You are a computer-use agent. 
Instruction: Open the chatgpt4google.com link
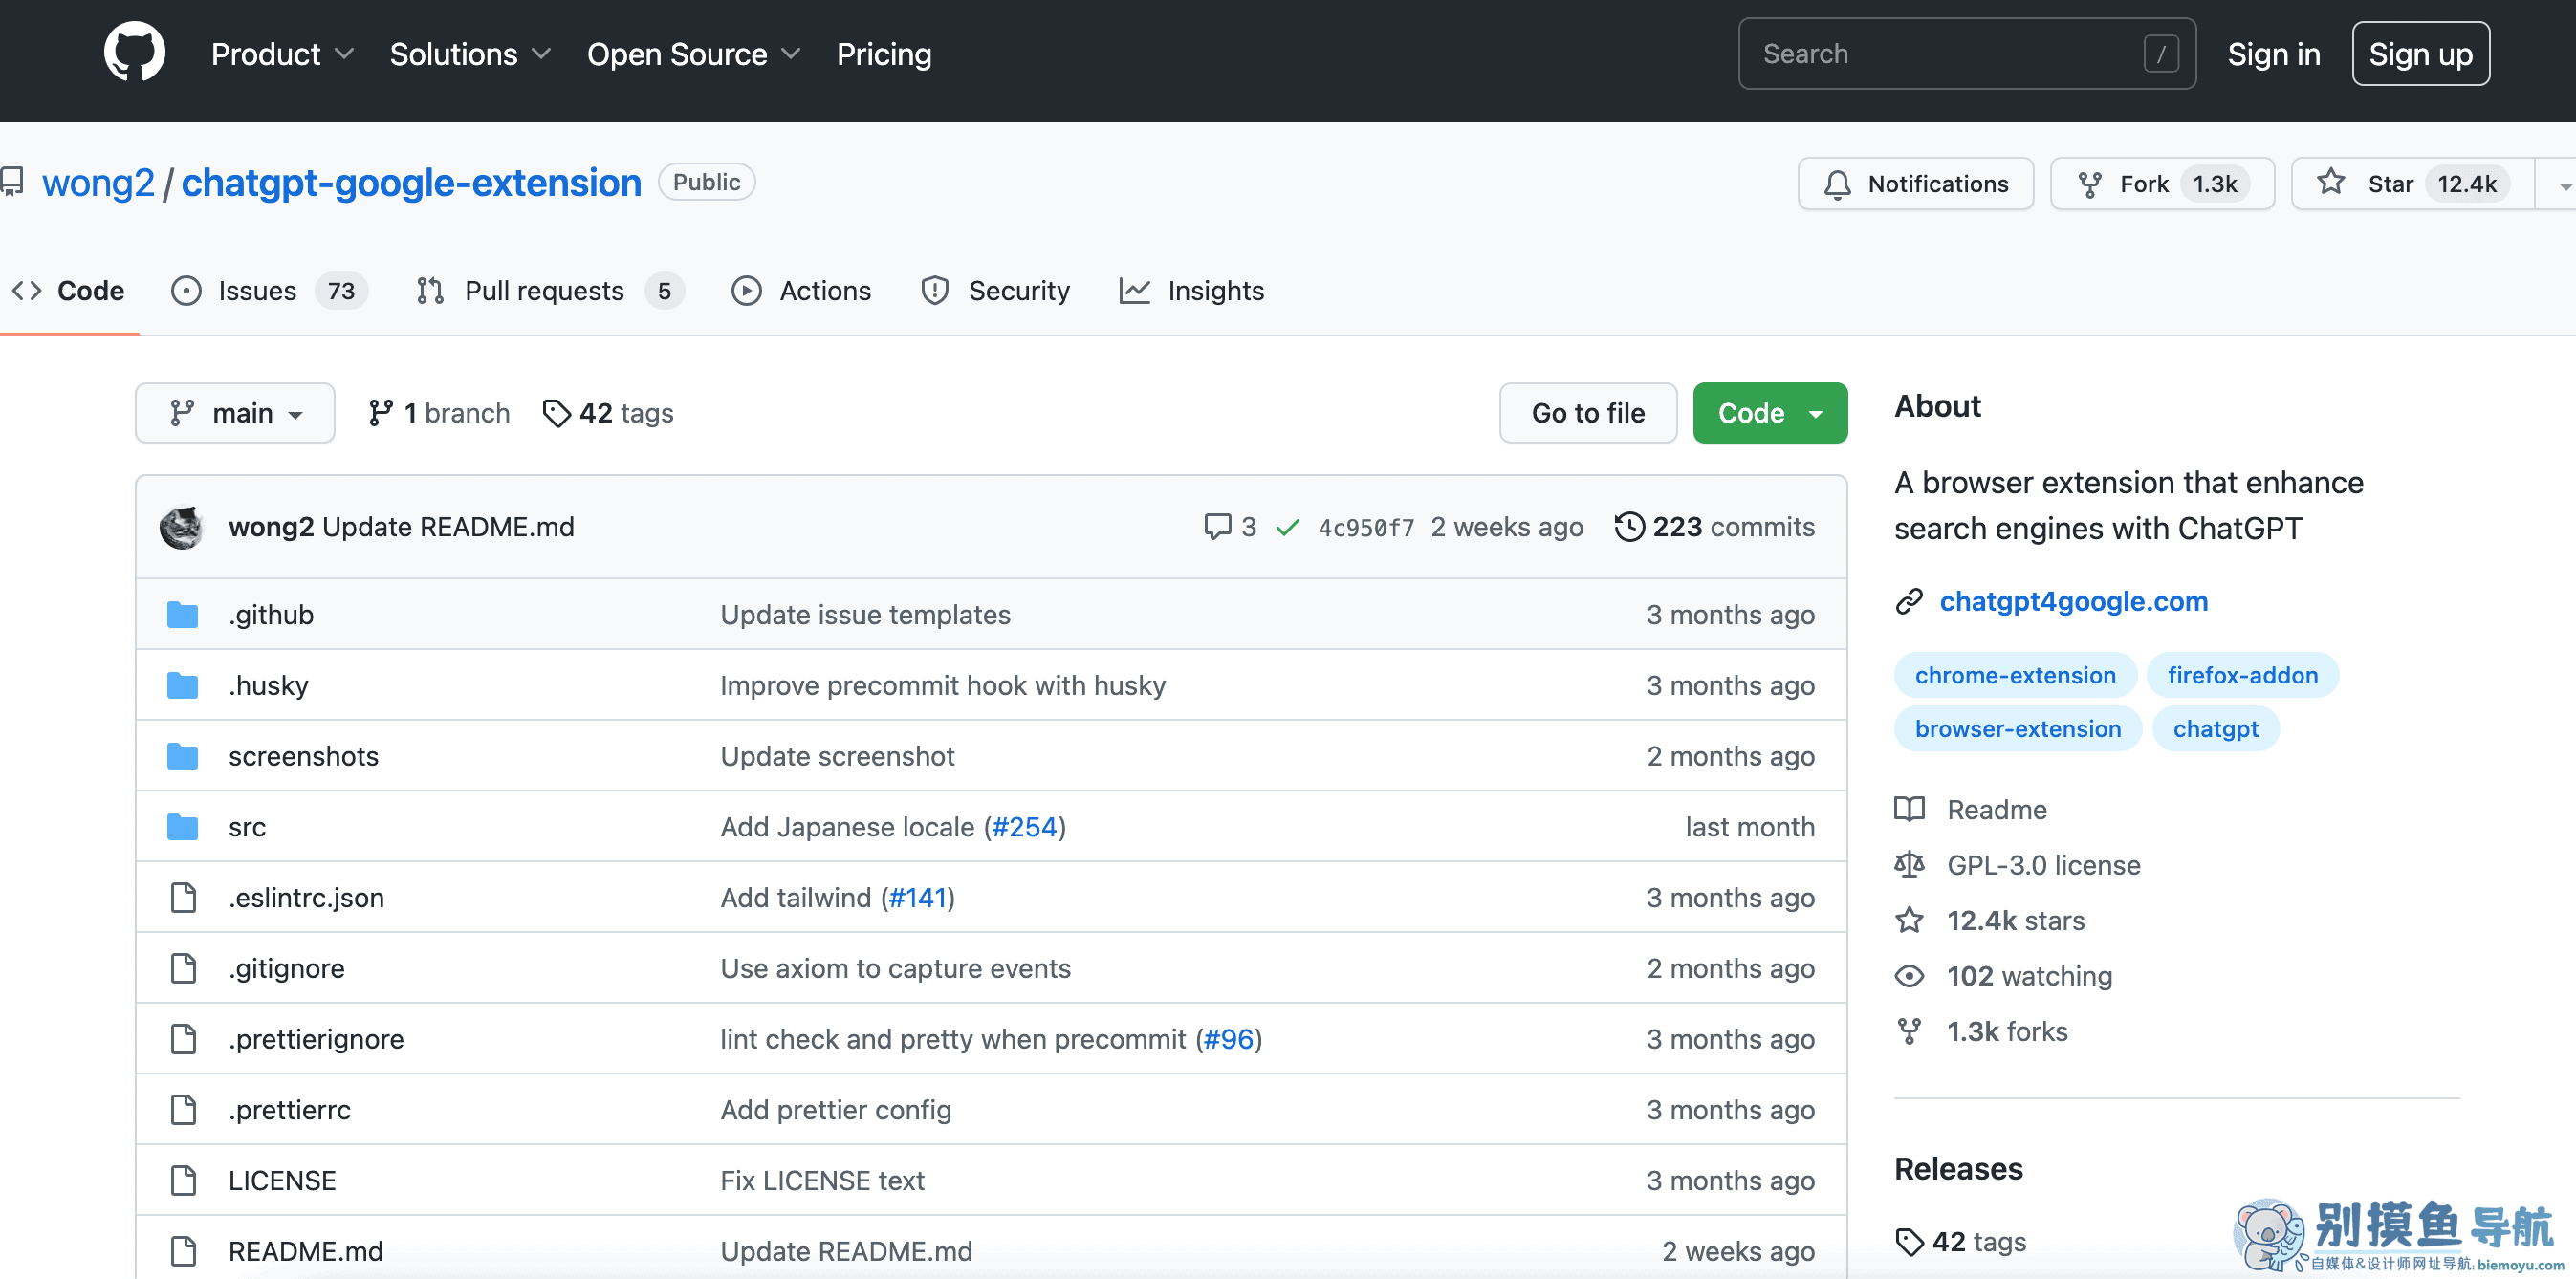(2073, 601)
